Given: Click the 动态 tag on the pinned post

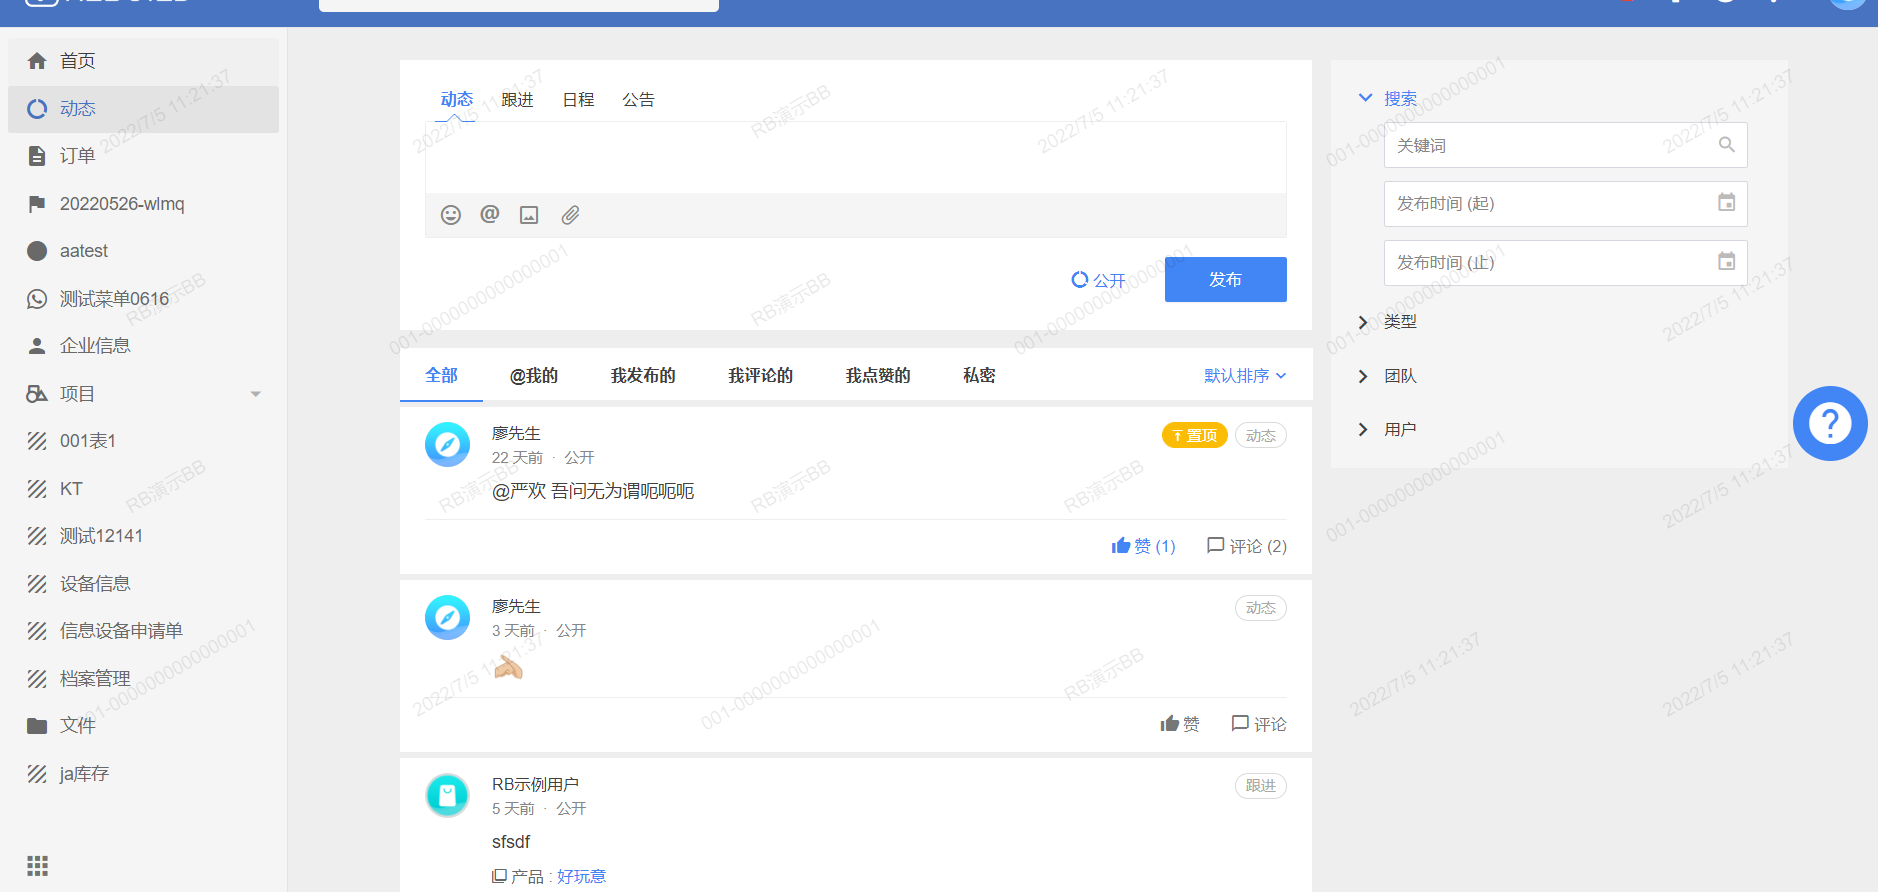Looking at the screenshot, I should (1260, 436).
